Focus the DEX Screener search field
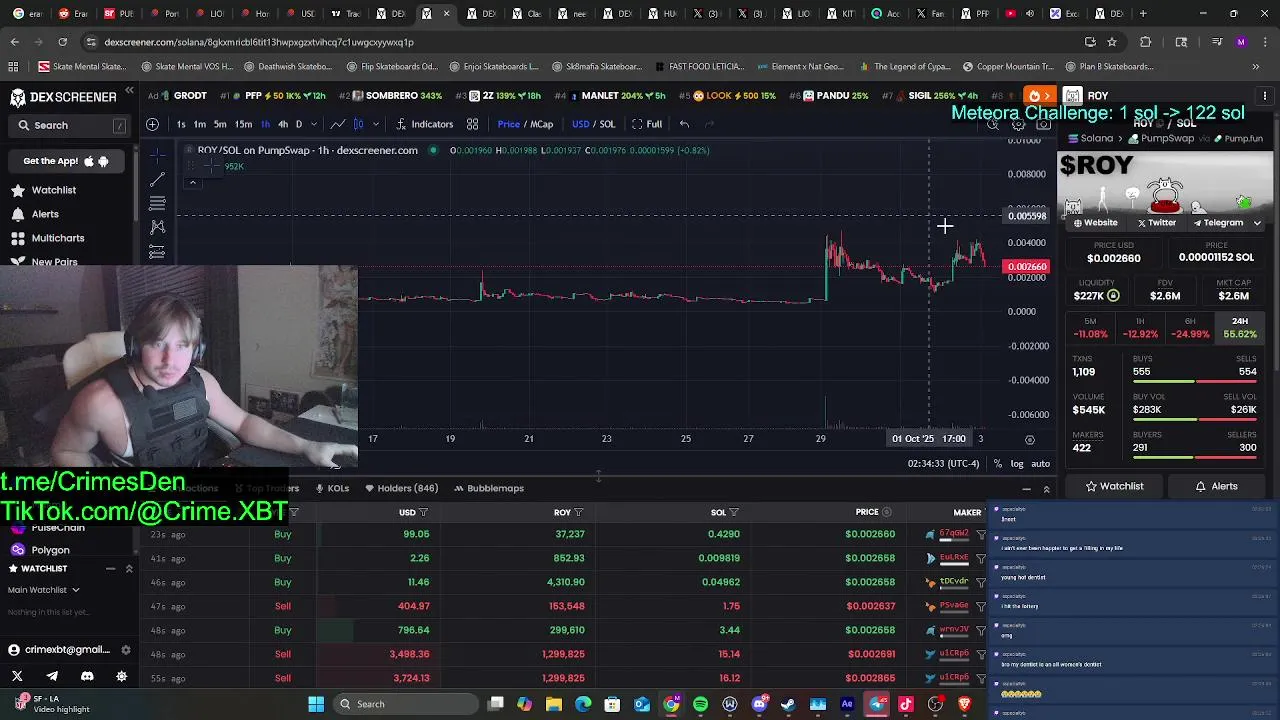Screen dimensions: 1280x720 pos(70,126)
